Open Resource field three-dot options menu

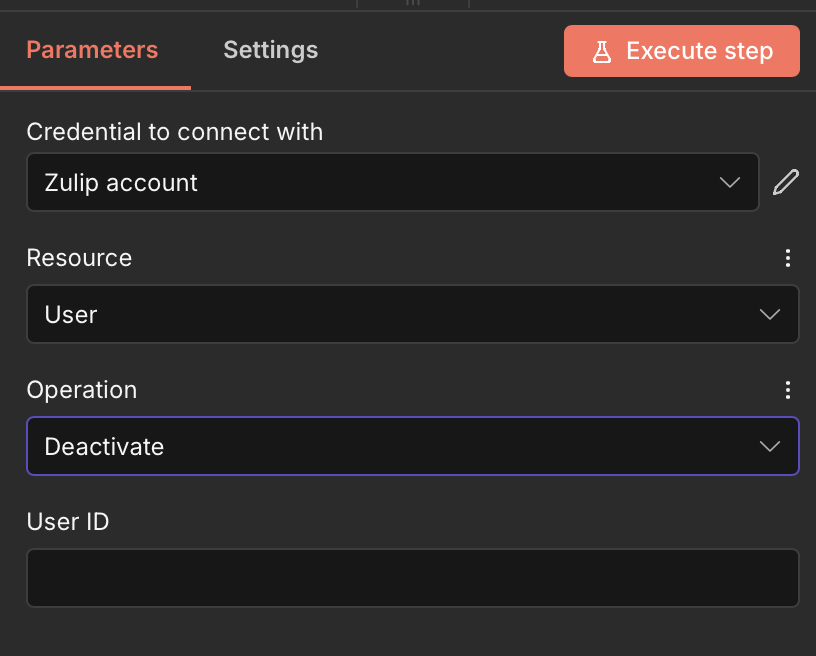tap(787, 258)
